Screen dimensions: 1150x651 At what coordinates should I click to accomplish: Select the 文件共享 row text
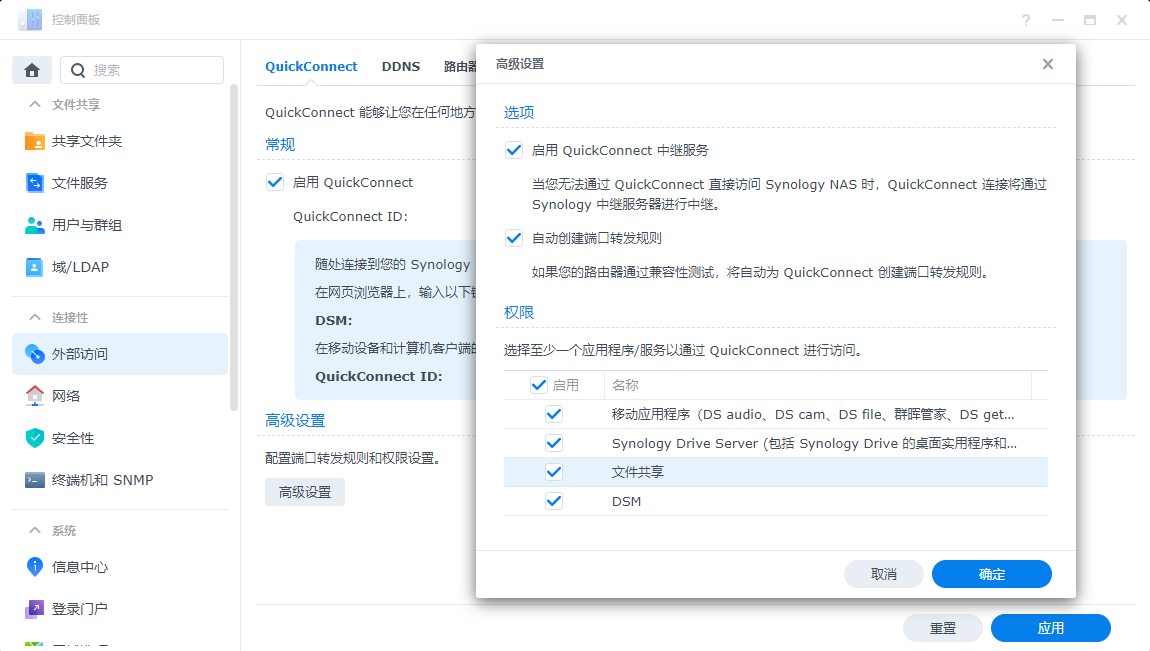[x=637, y=472]
